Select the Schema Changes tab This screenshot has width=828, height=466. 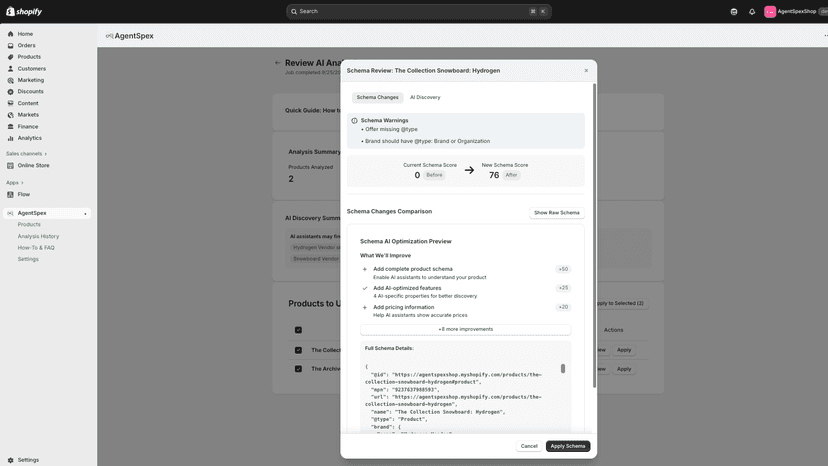tap(378, 97)
